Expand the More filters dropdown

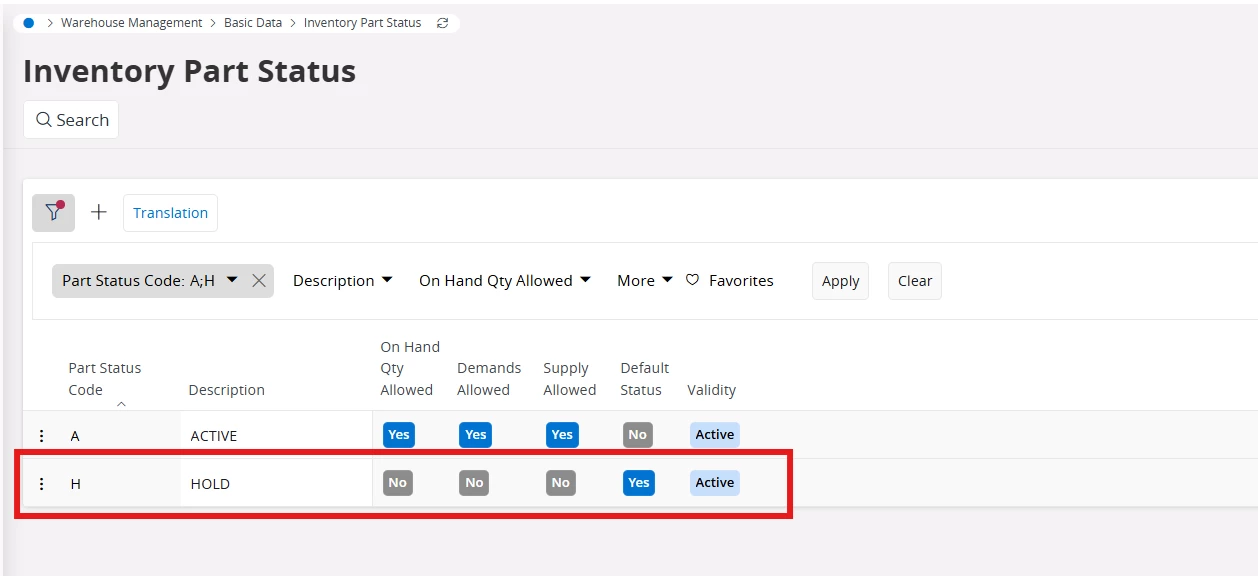tap(644, 281)
